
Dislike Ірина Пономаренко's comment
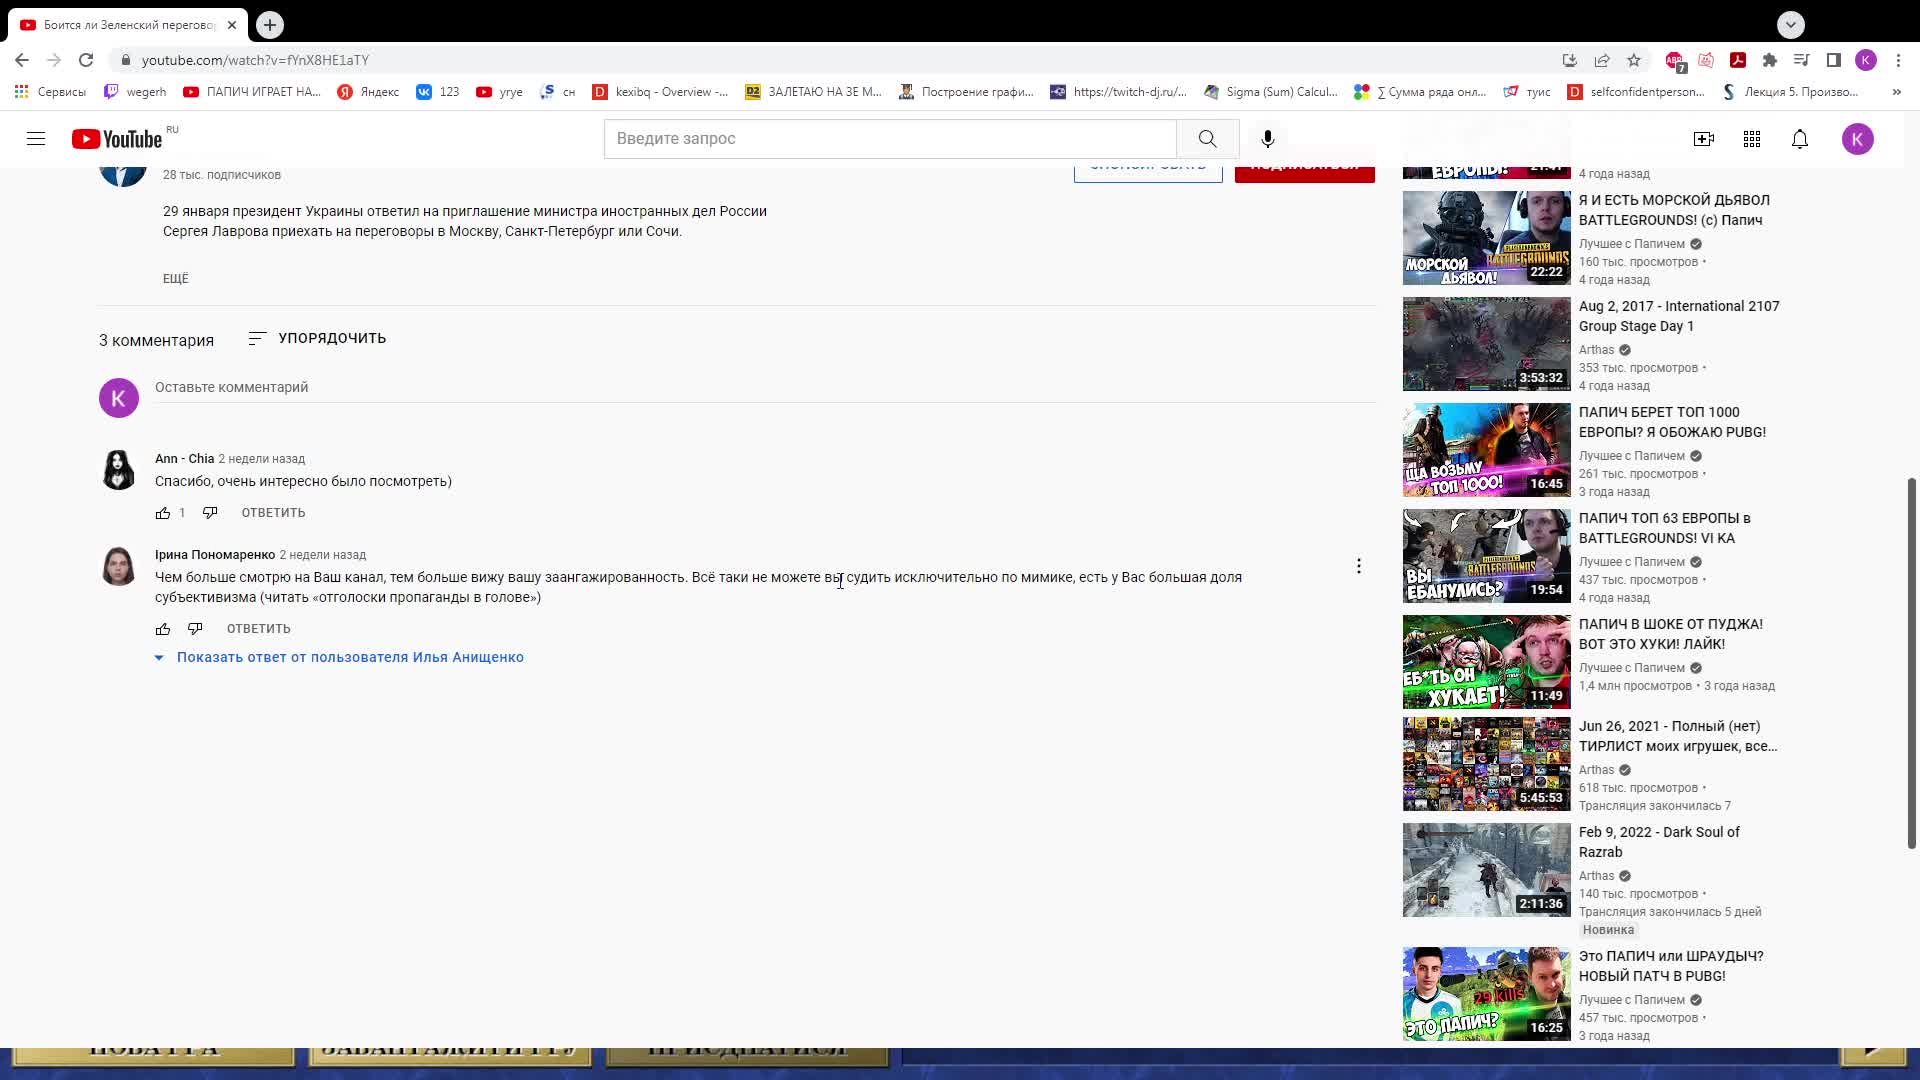point(195,629)
